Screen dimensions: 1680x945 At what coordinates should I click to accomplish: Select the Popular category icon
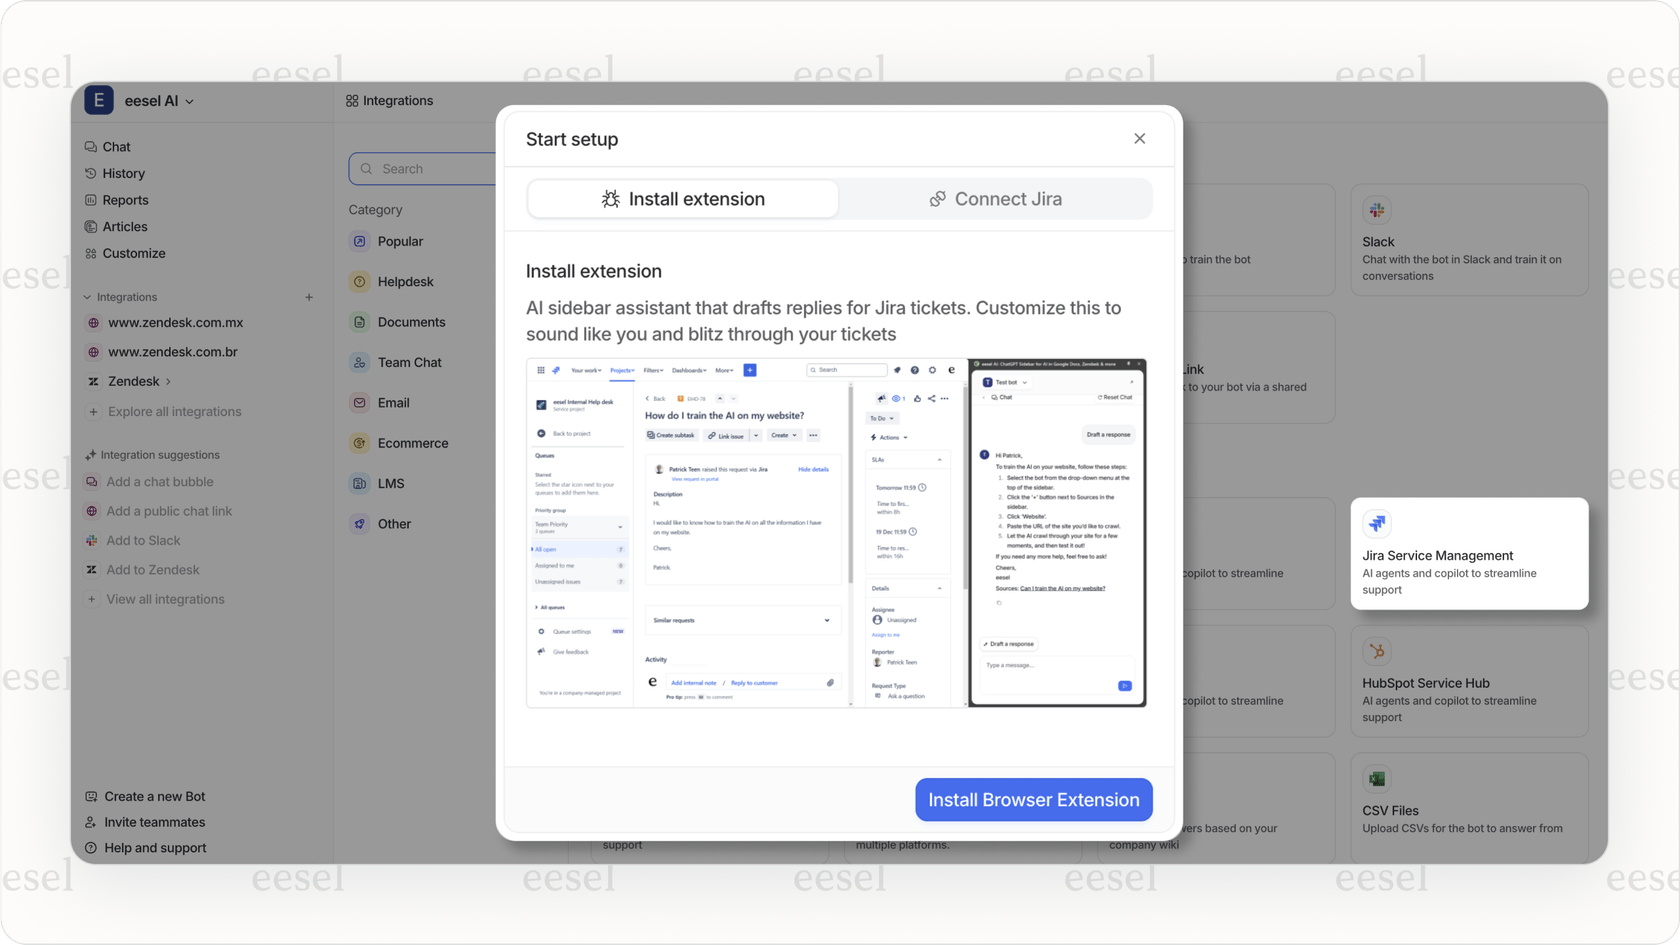359,241
